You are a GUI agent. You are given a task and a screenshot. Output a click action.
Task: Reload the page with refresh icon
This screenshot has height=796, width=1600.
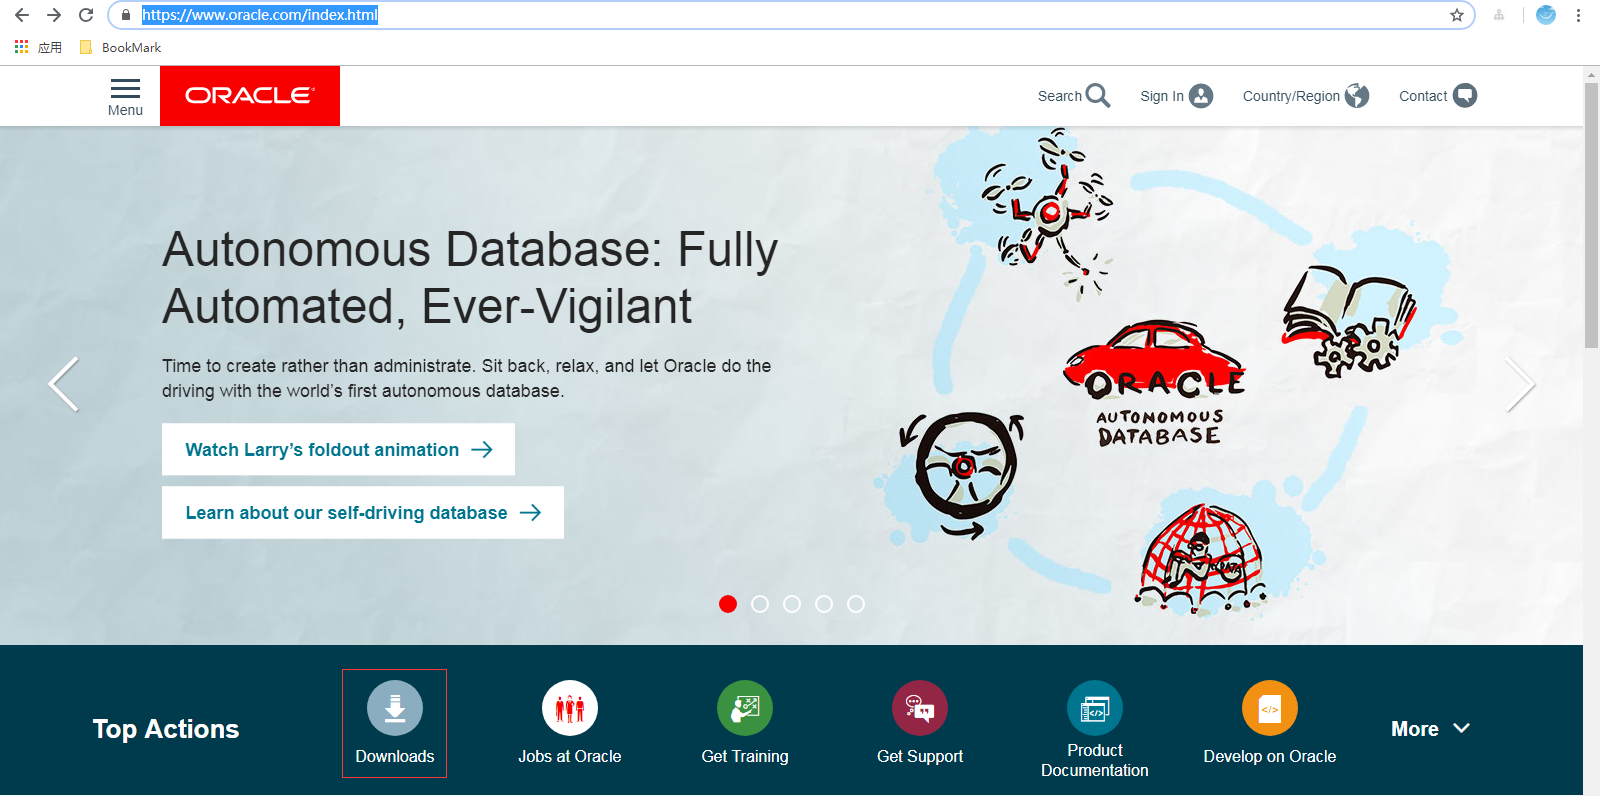pos(86,15)
